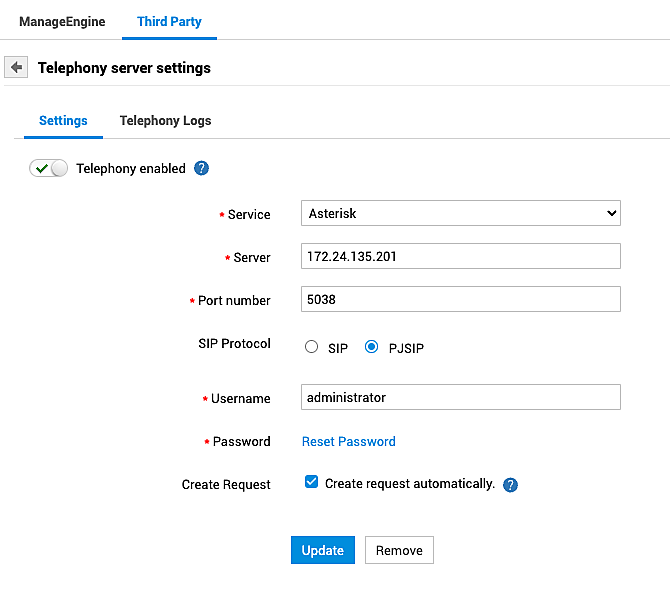
Task: Click the Create request automatically label text
Action: coord(410,483)
